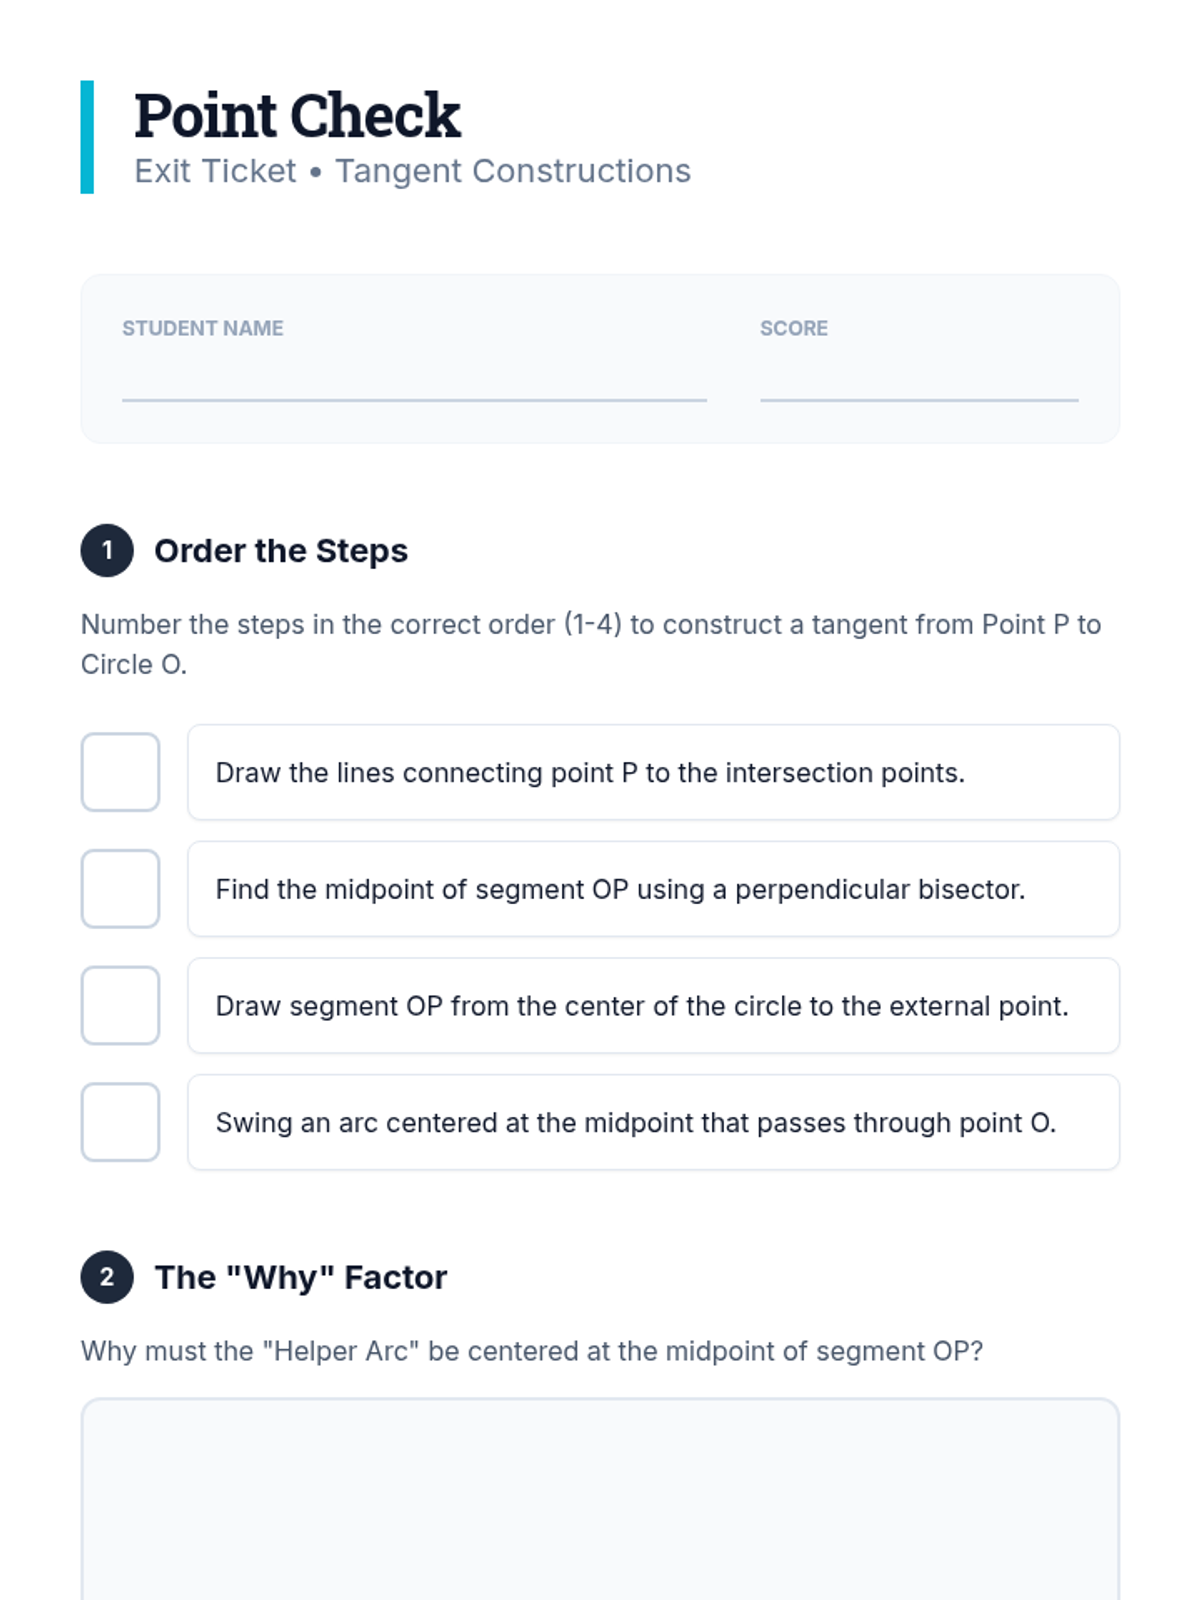Select order box for 'Draw segment OP' step

click(x=120, y=1005)
